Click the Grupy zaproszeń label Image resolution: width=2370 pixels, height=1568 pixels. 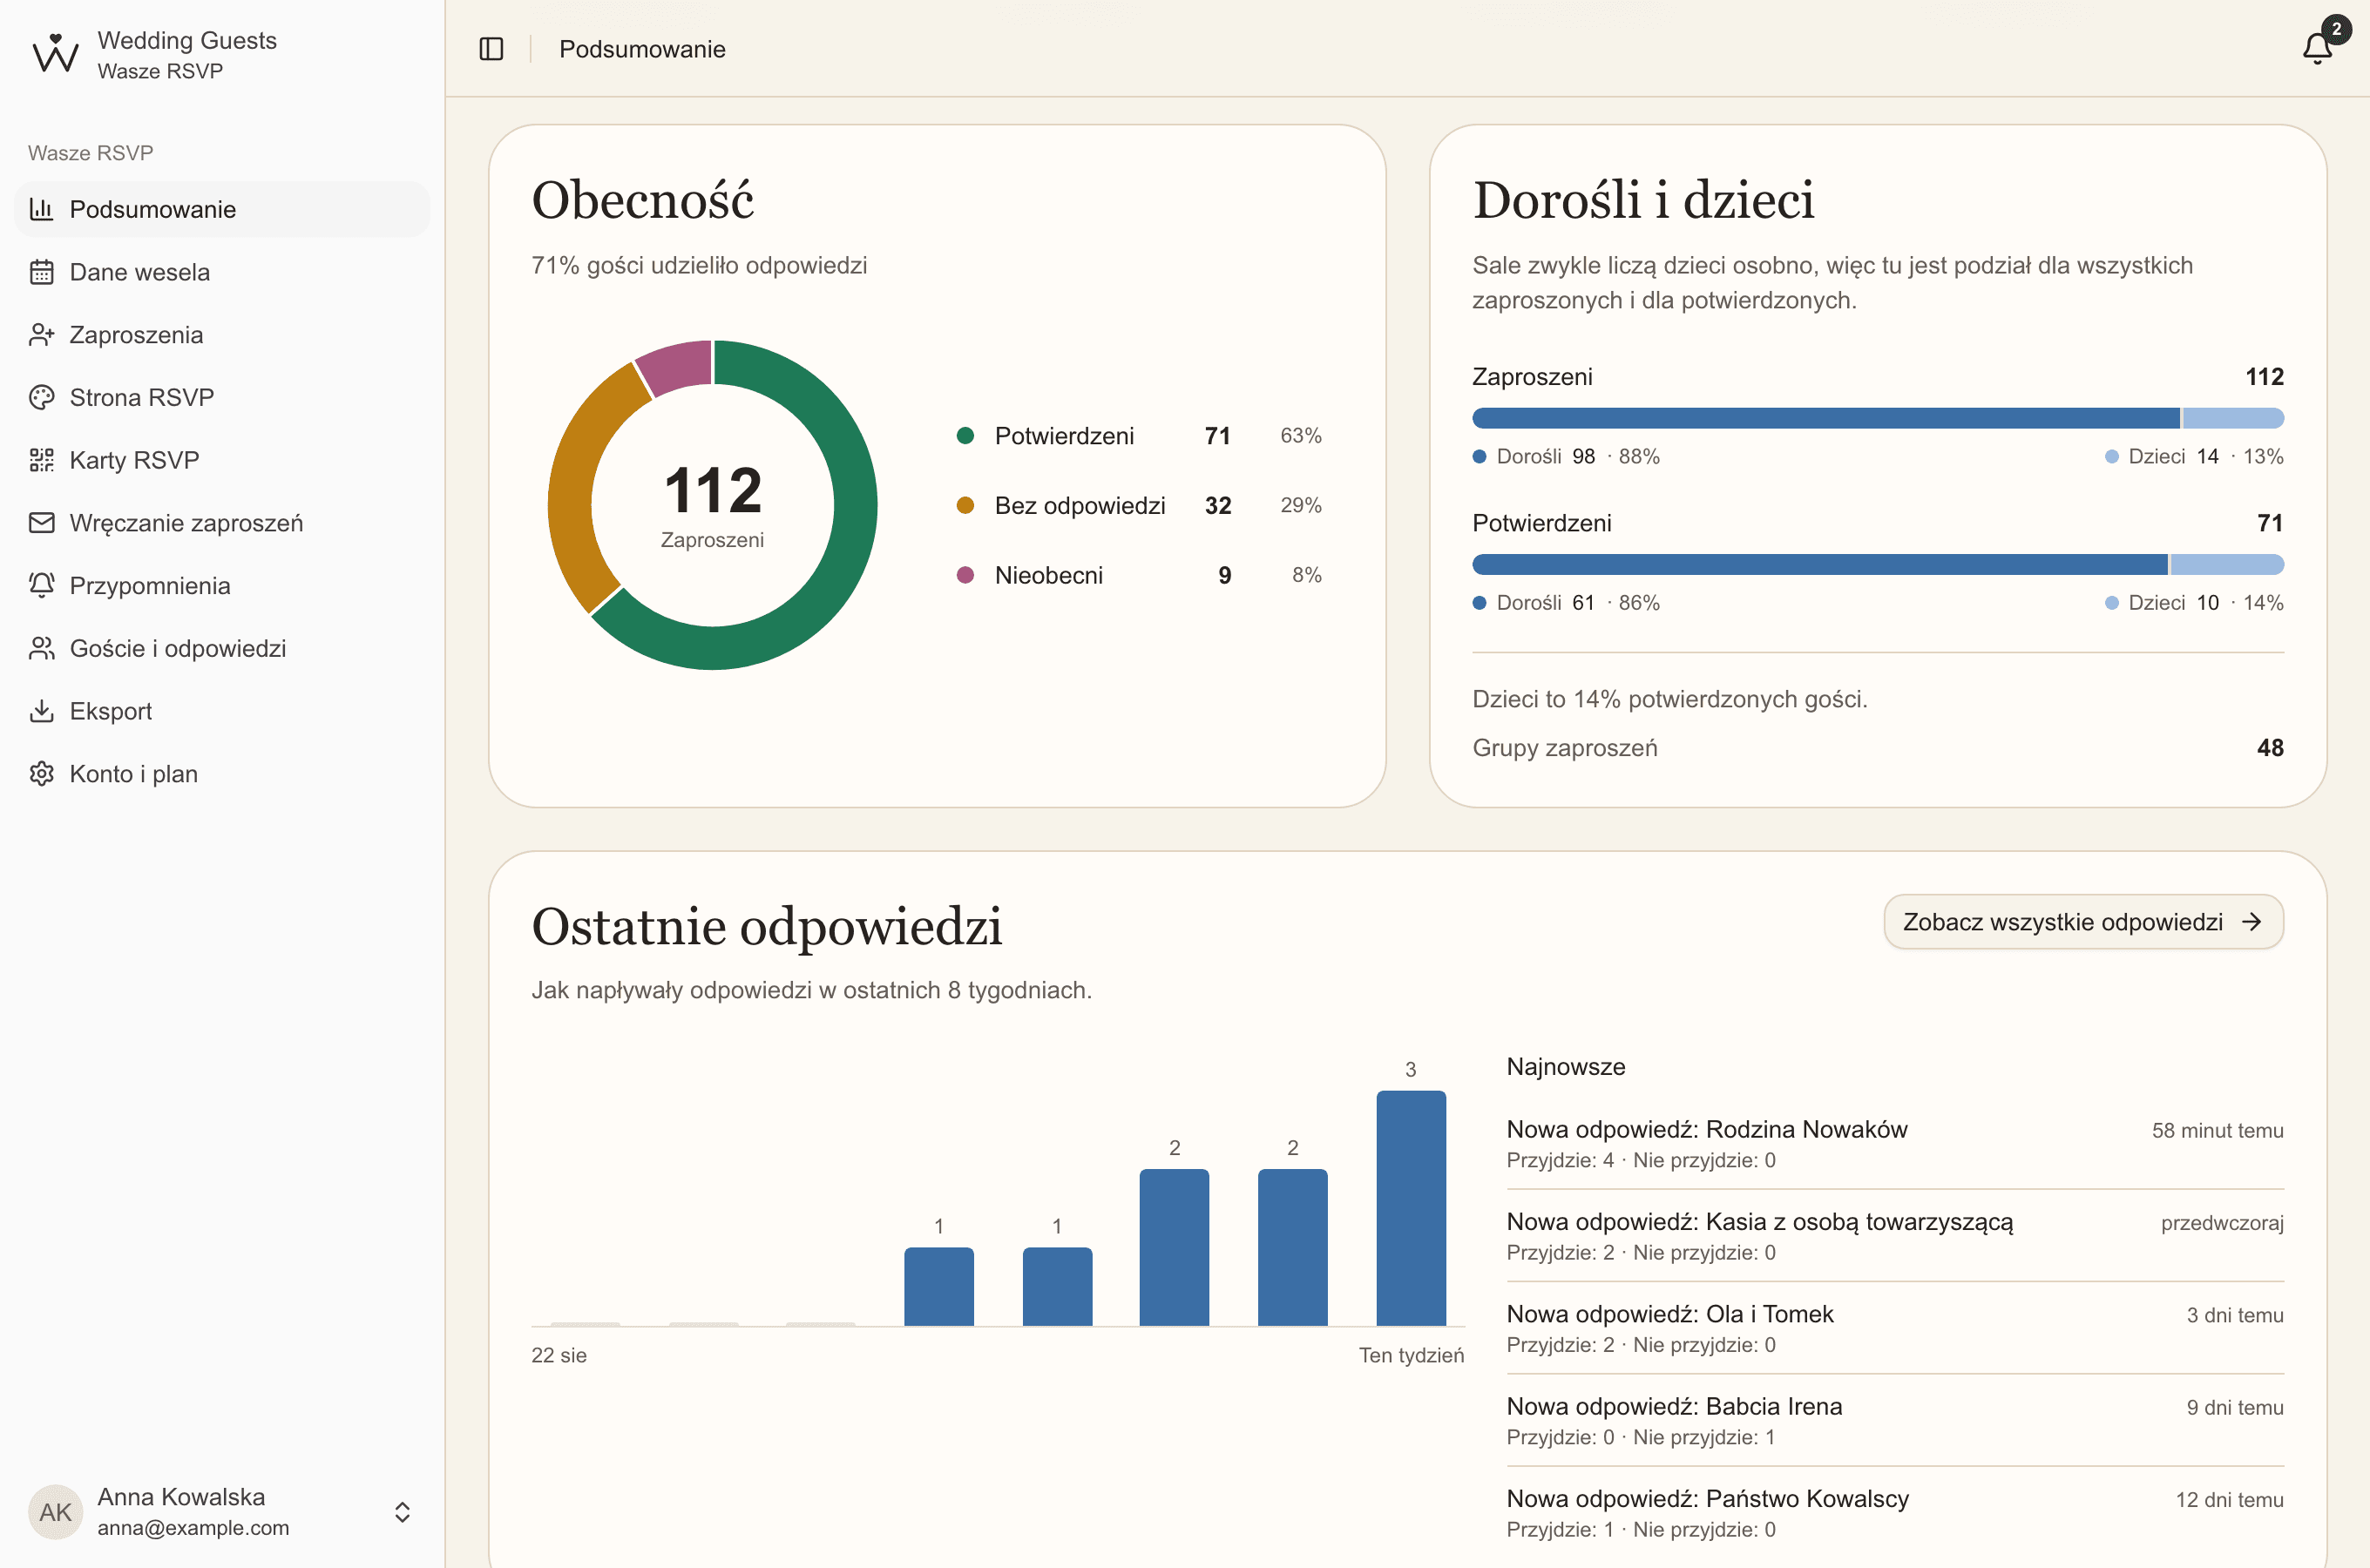(1565, 748)
